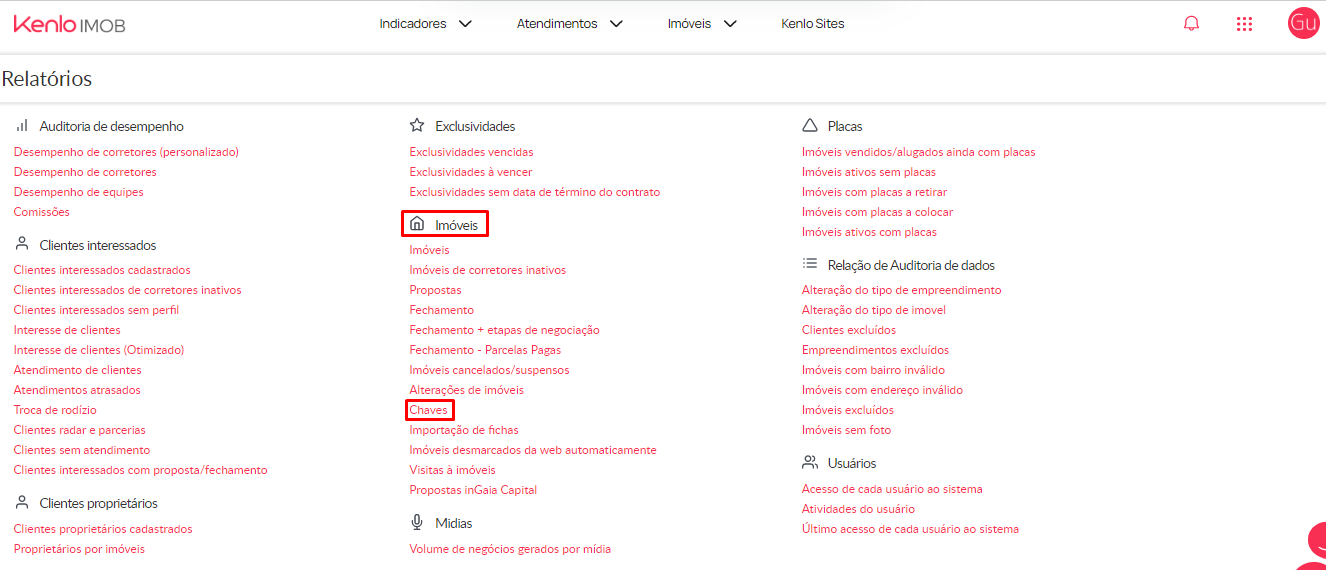The height and width of the screenshot is (570, 1326).
Task: Click the Mídias microphone icon
Action: pyautogui.click(x=418, y=522)
